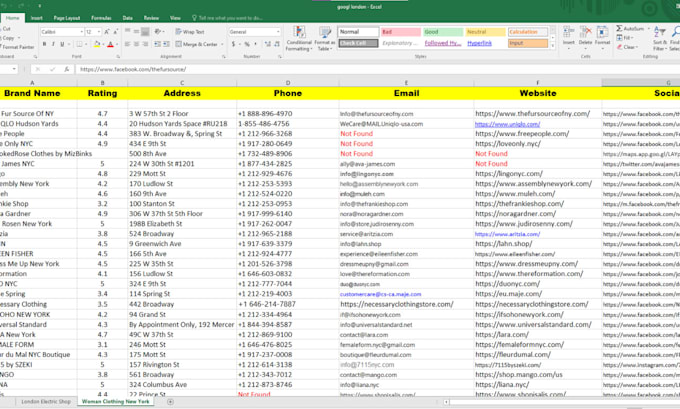680x409 pixels.
Task: Click the AutoSum sigma icon
Action: [x=619, y=29]
